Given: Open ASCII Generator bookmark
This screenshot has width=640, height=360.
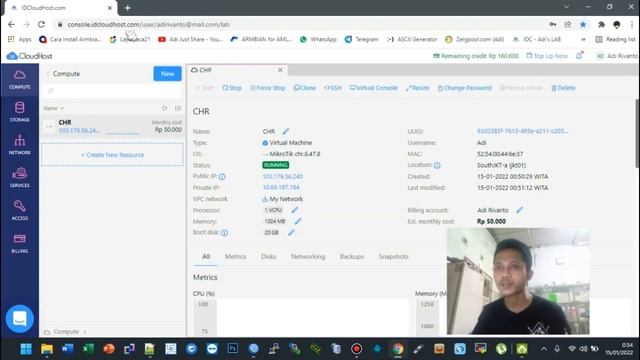Looking at the screenshot, I should [412, 39].
